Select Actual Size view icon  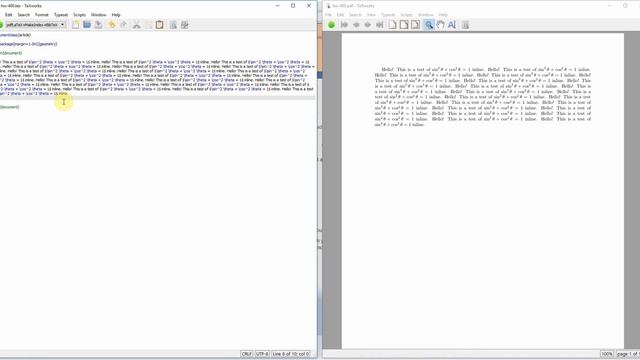click(x=392, y=25)
